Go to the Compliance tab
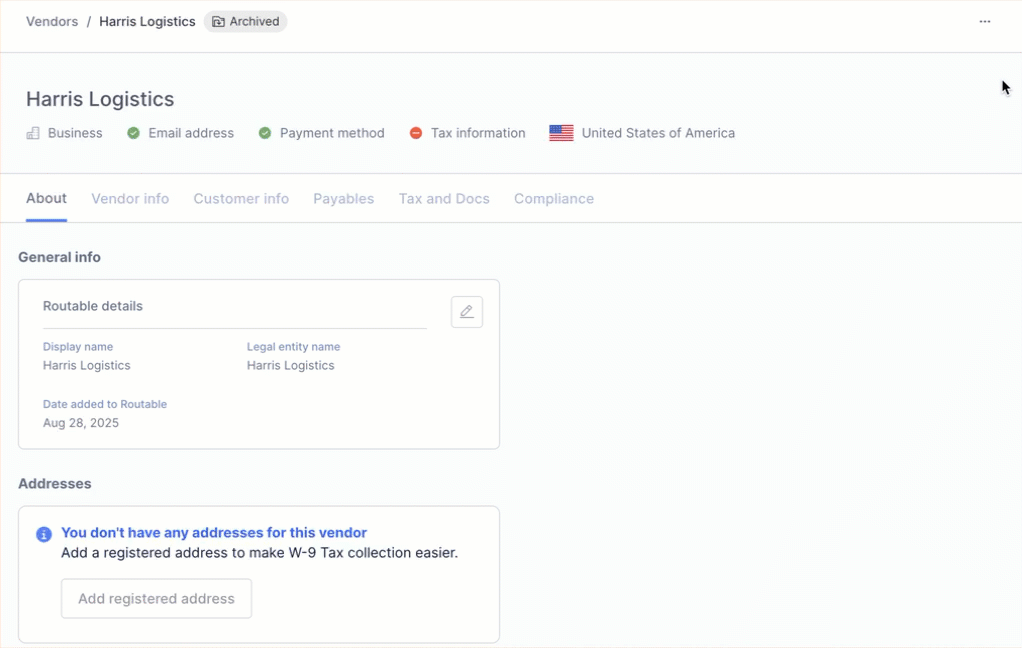 click(554, 199)
